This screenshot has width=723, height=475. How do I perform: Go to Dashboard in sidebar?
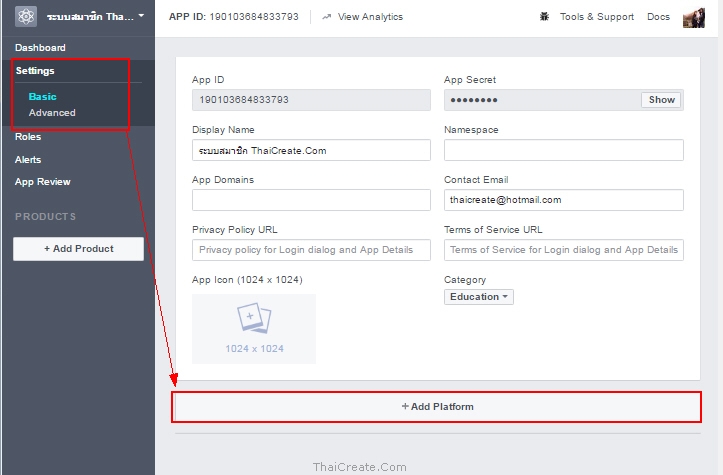pyautogui.click(x=40, y=48)
